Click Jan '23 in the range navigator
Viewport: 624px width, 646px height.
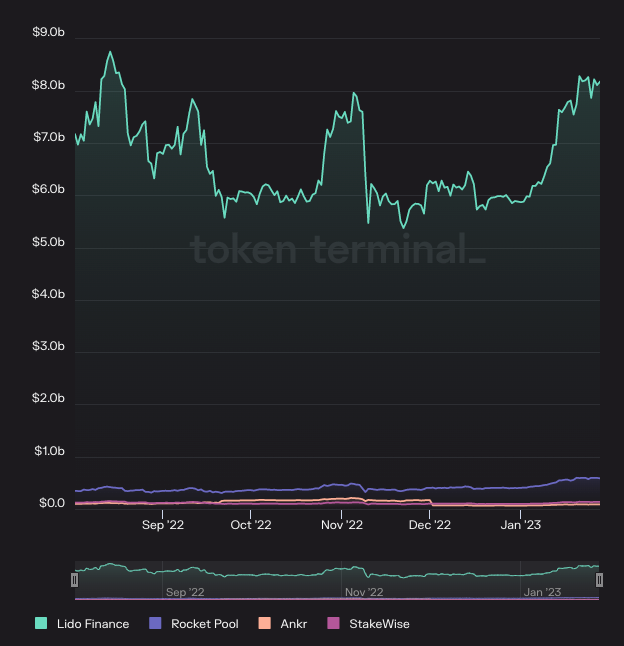(x=542, y=592)
